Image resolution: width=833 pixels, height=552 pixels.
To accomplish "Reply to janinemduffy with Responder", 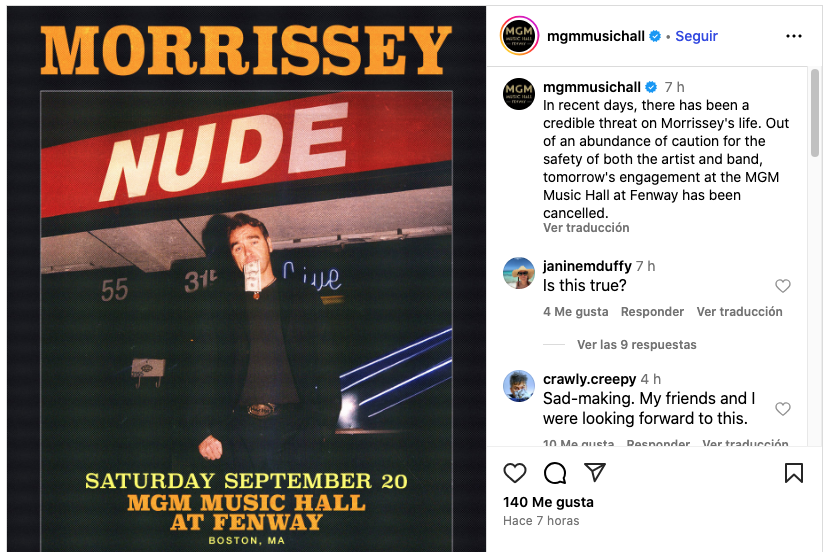I will pyautogui.click(x=652, y=312).
